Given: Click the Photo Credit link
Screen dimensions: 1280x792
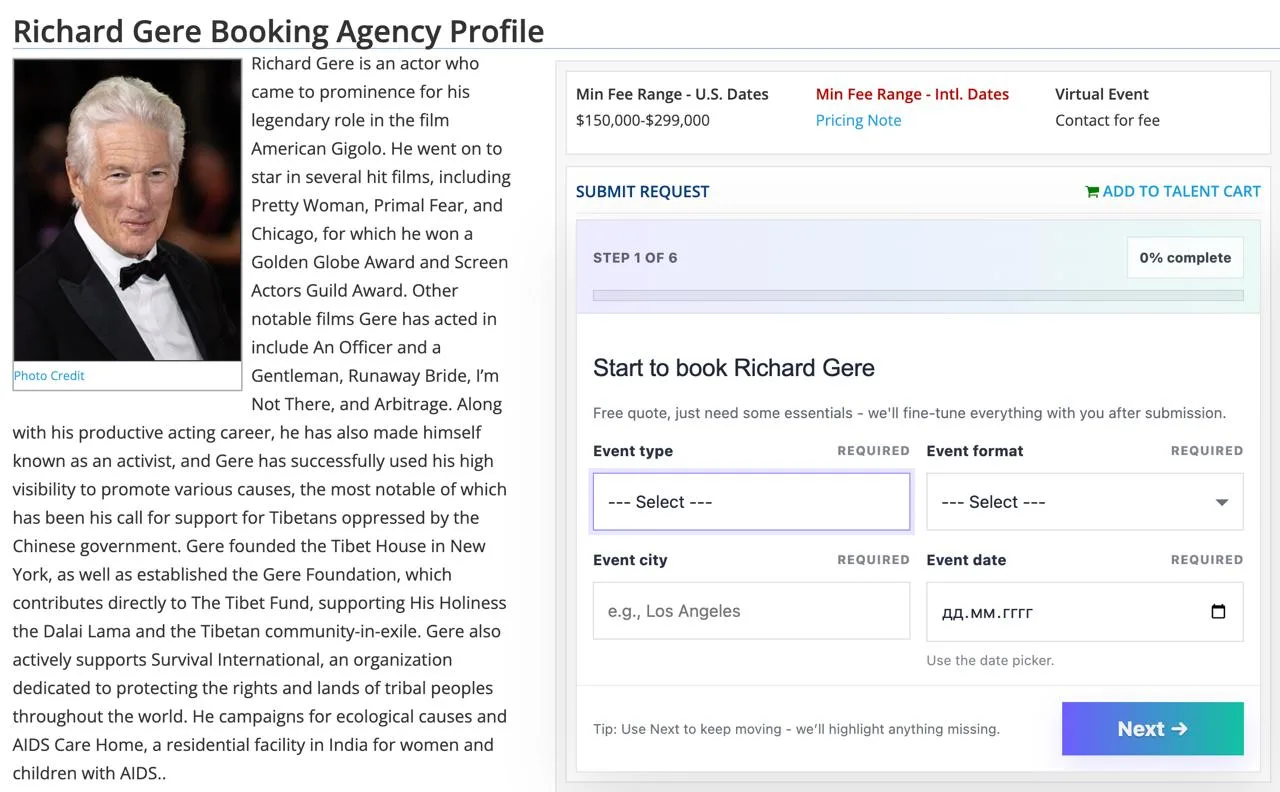Looking at the screenshot, I should 49,375.
